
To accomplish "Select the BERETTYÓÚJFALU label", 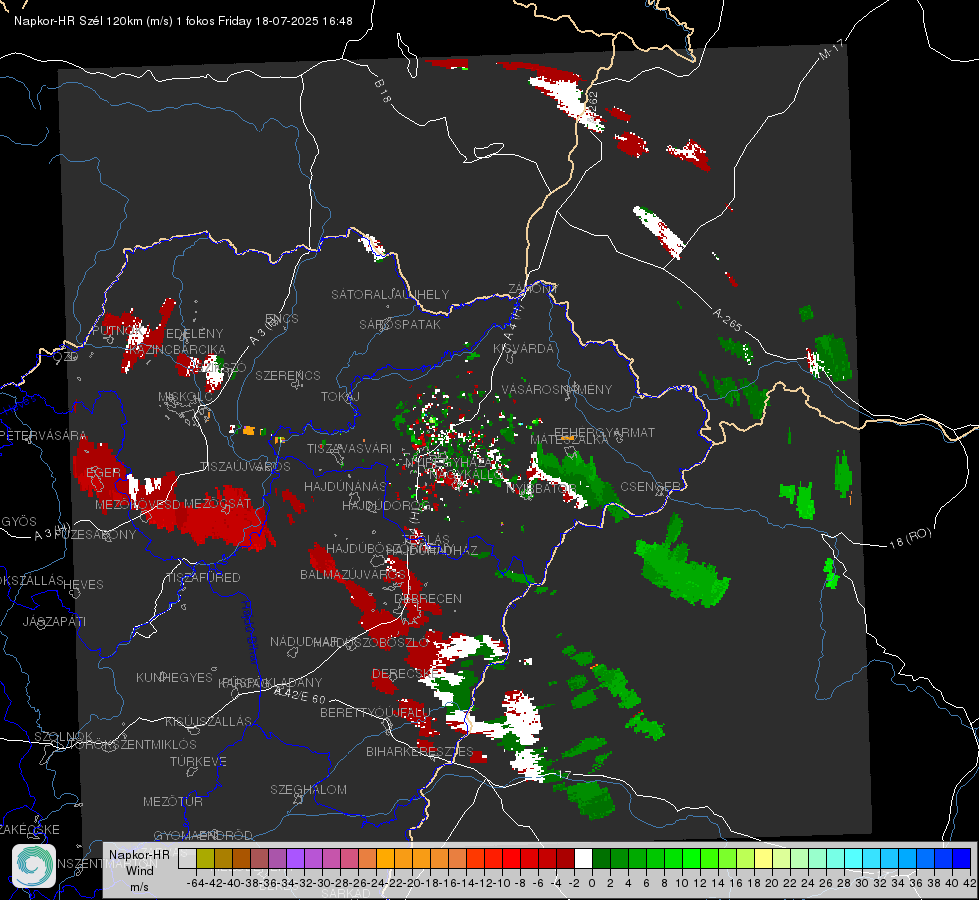I will tap(375, 712).
